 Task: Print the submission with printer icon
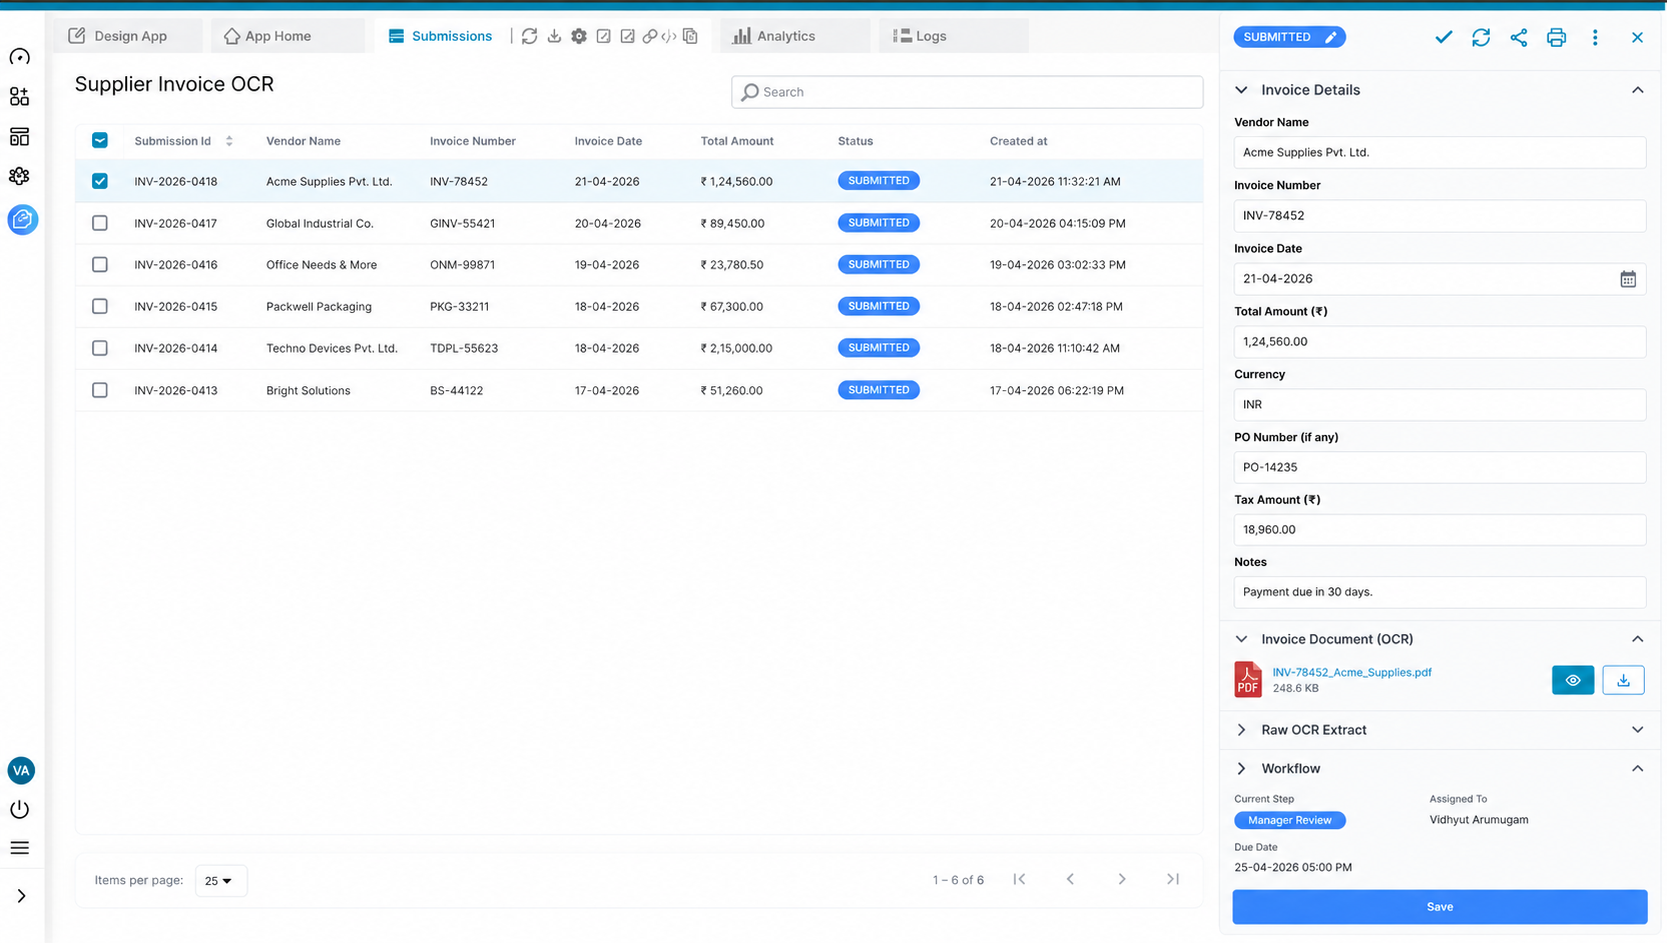1556,38
